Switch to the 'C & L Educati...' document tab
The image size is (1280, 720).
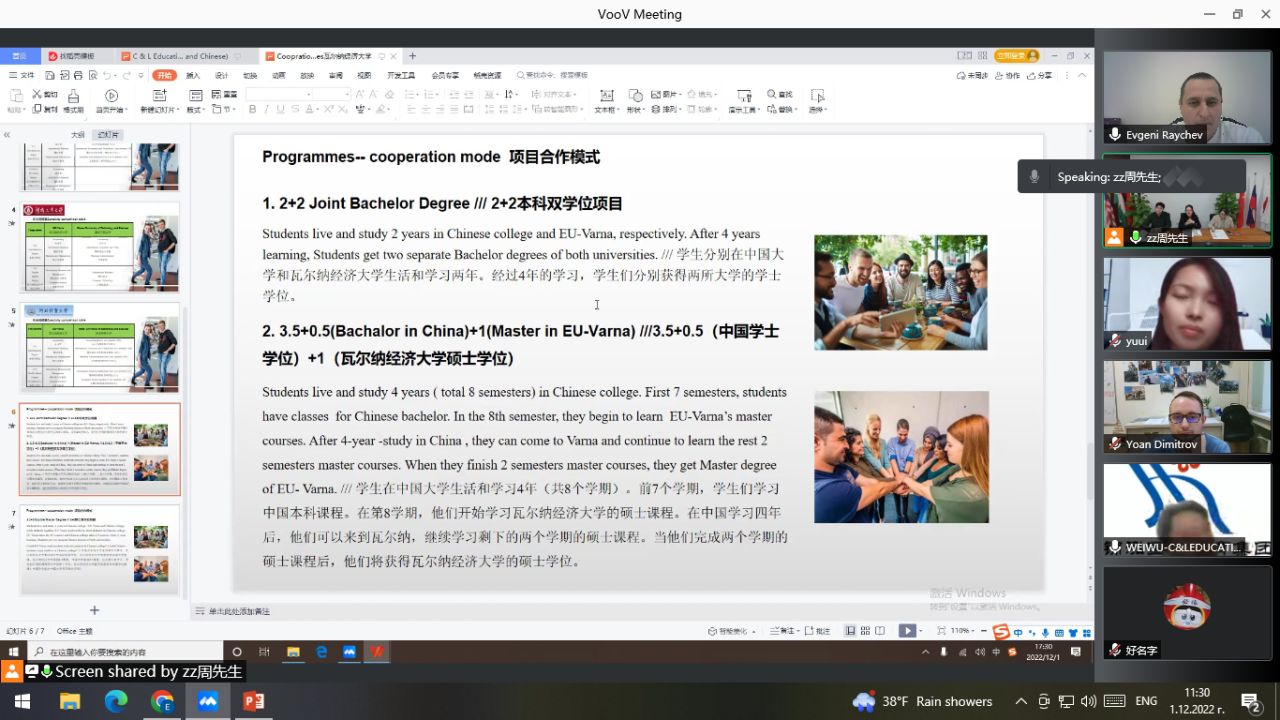180,56
